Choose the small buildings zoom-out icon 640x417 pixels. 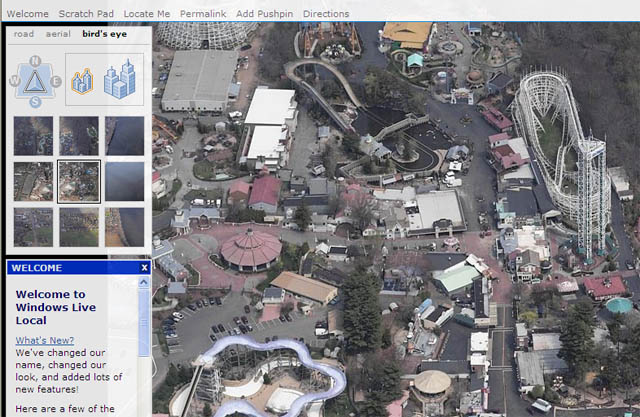(x=82, y=81)
